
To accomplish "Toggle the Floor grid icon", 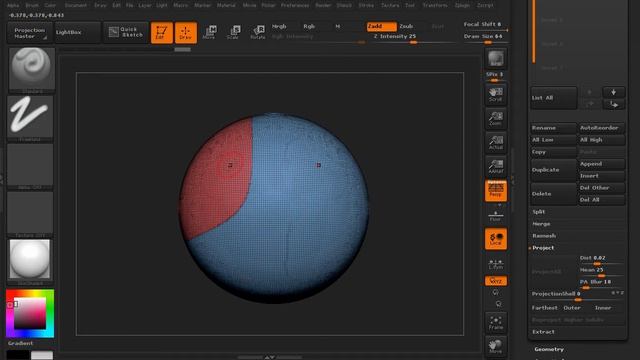I will (x=496, y=215).
